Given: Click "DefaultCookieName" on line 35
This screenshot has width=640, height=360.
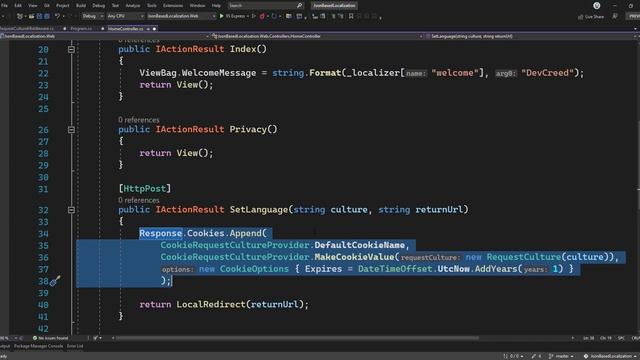Looking at the screenshot, I should click(x=359, y=245).
